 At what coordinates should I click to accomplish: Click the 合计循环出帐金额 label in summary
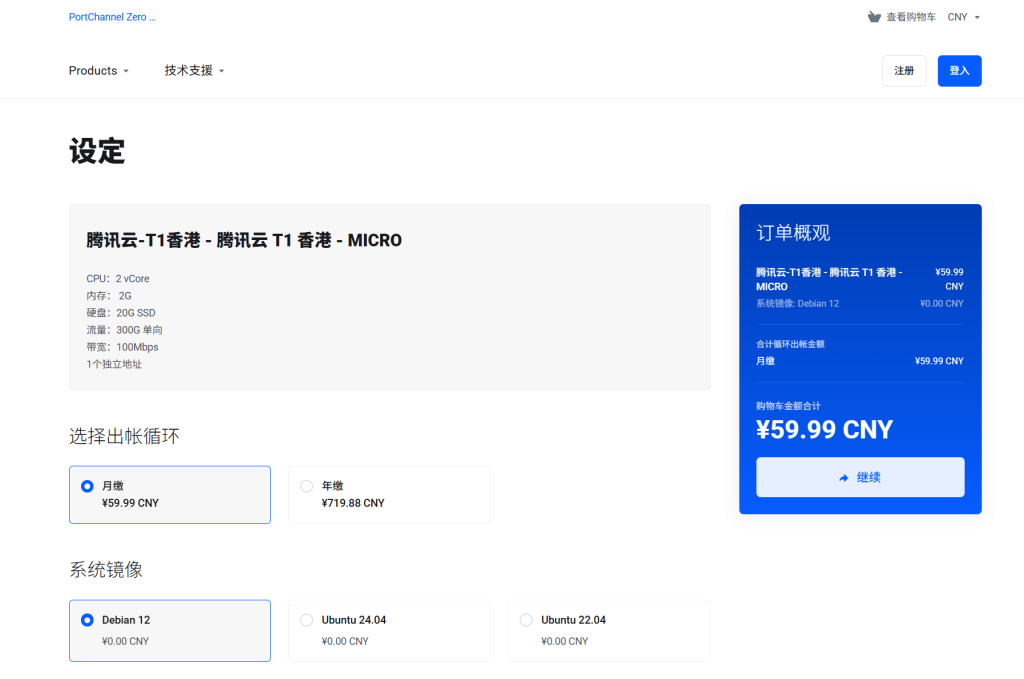coord(790,344)
